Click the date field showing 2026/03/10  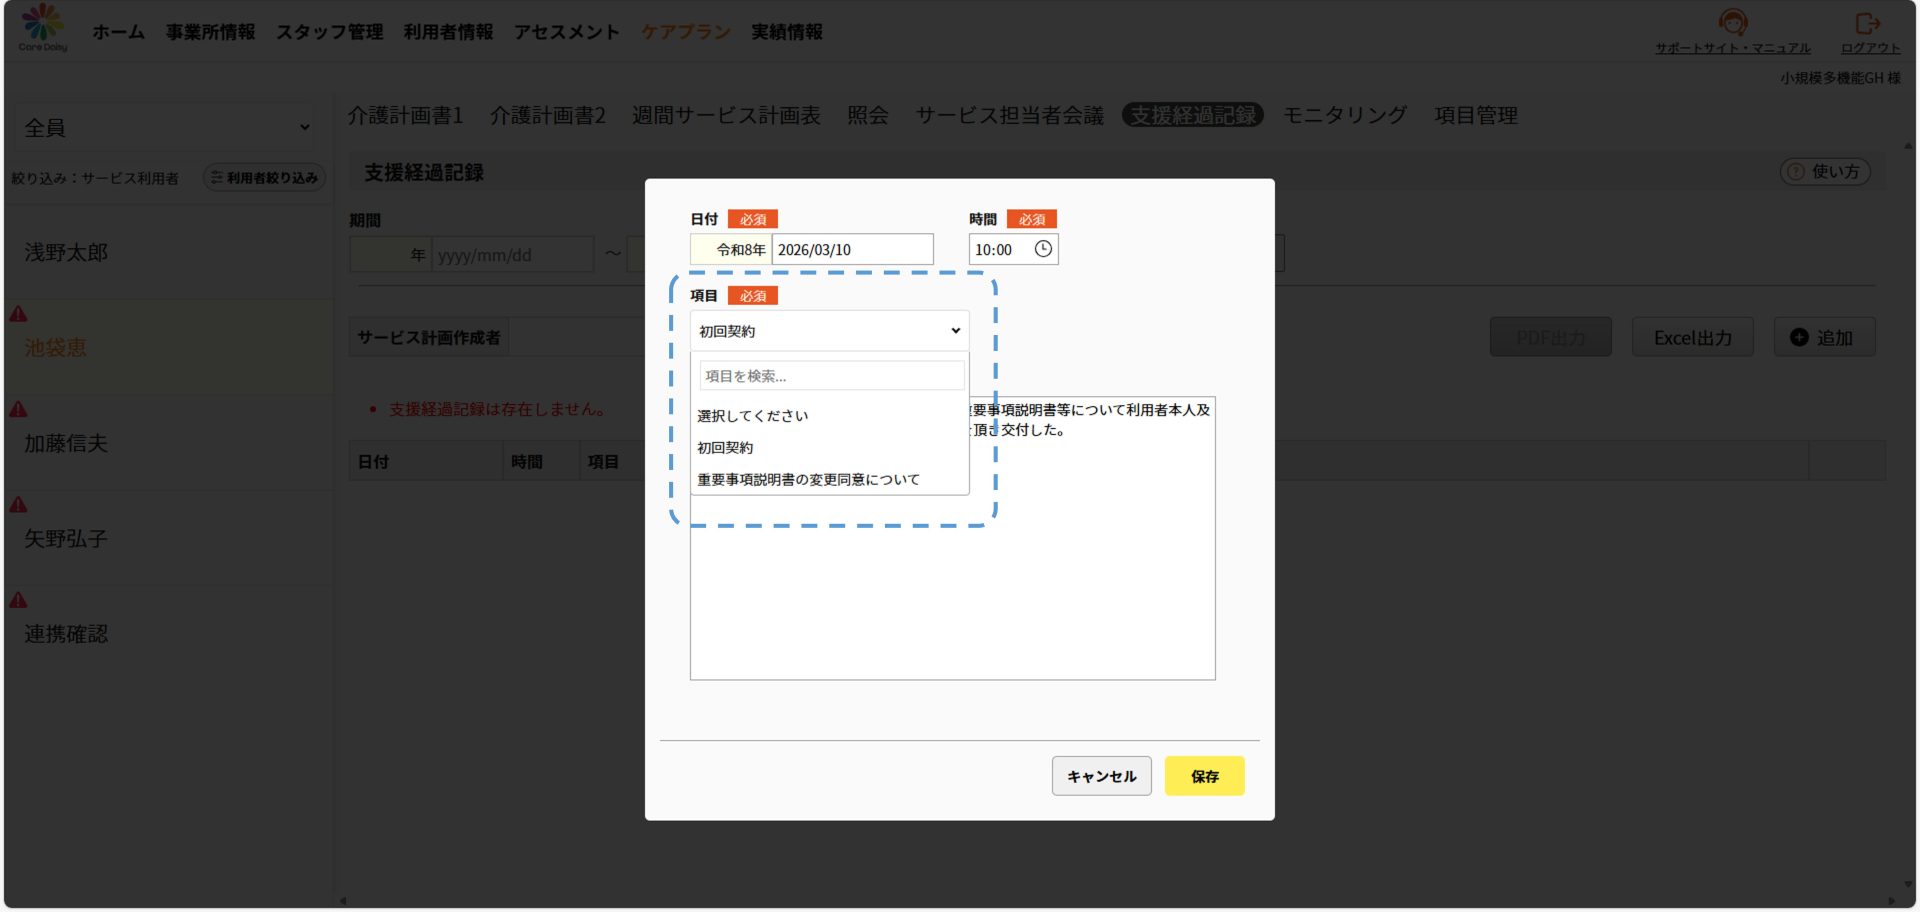(x=851, y=250)
